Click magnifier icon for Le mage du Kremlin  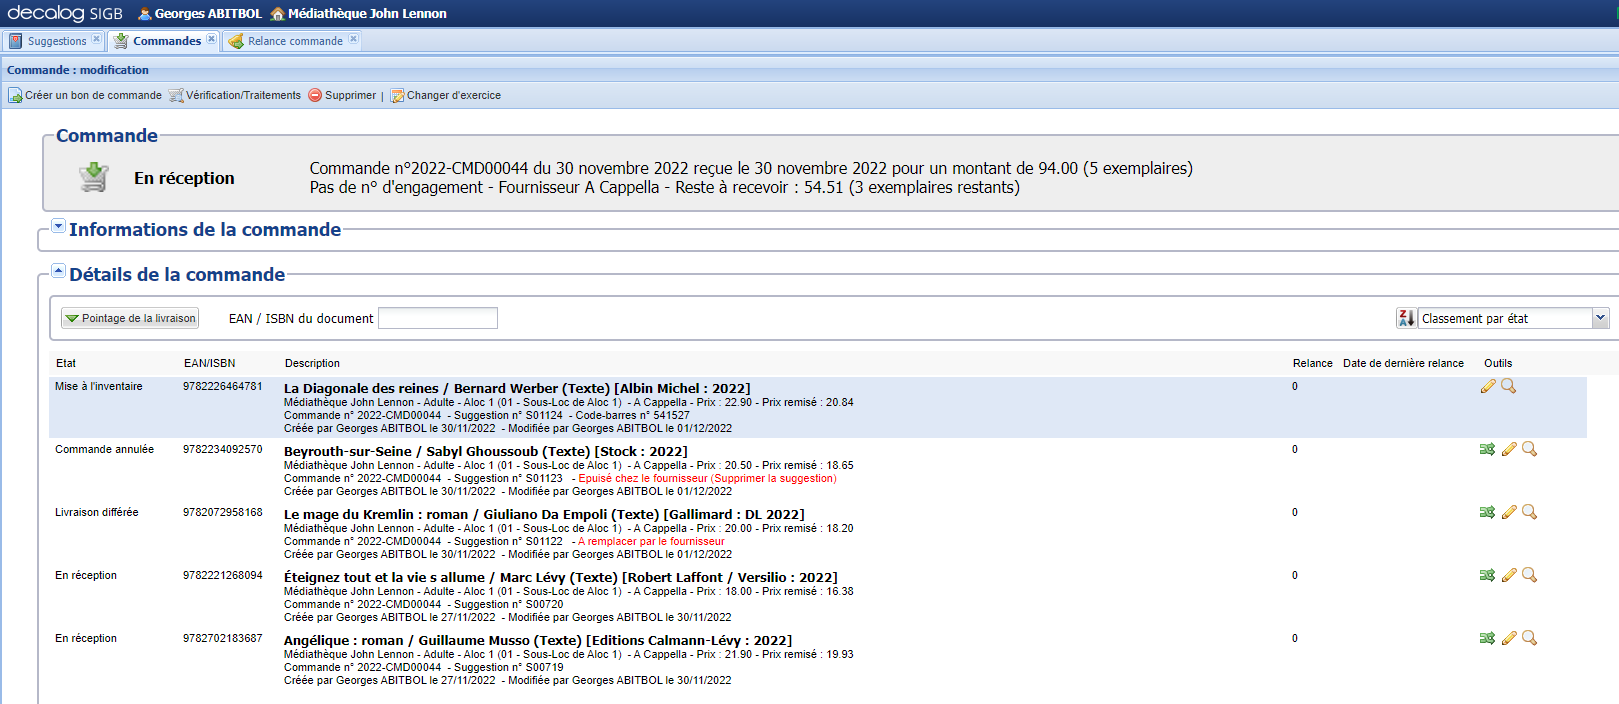pos(1530,512)
